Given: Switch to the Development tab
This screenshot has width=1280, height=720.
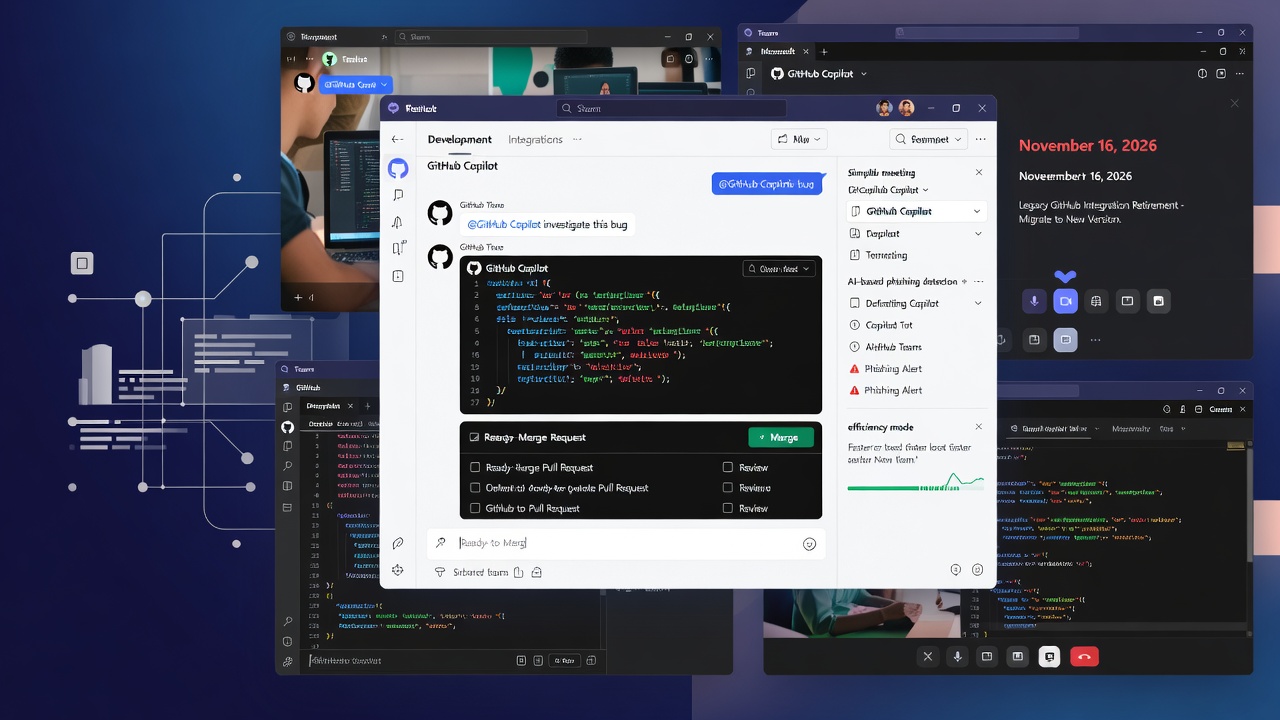Looking at the screenshot, I should point(460,140).
